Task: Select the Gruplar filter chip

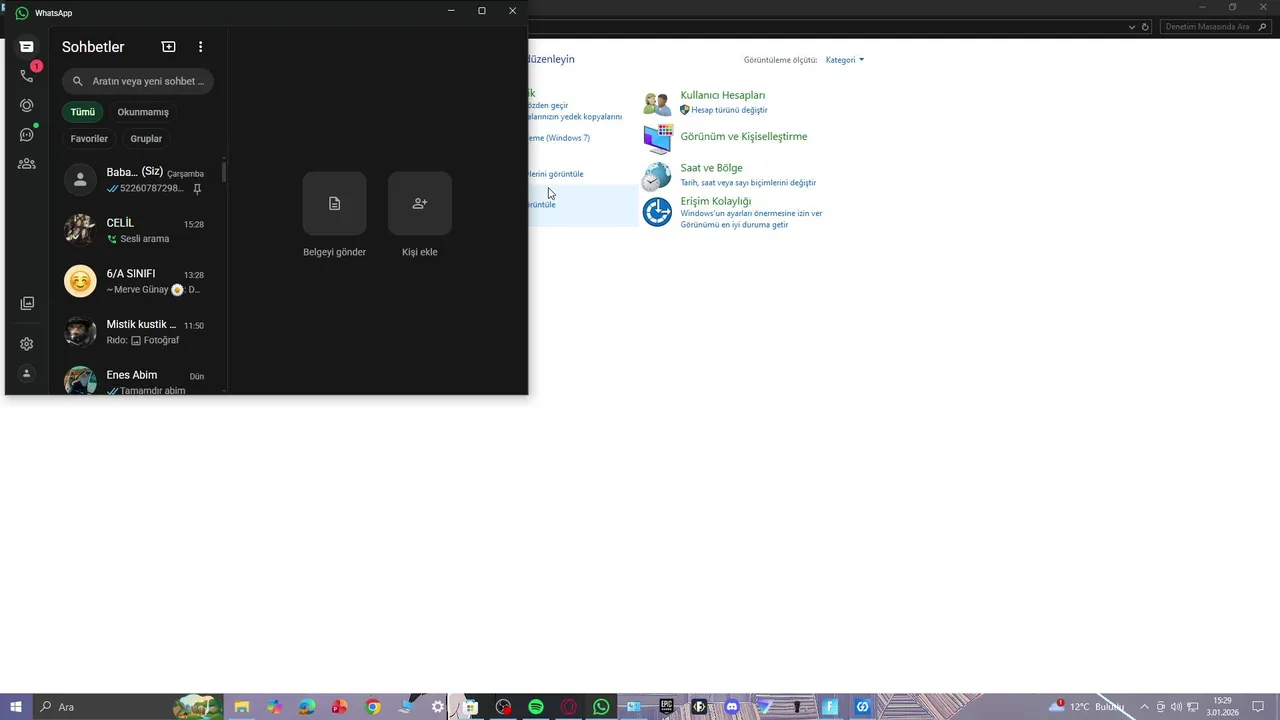Action: point(146,139)
